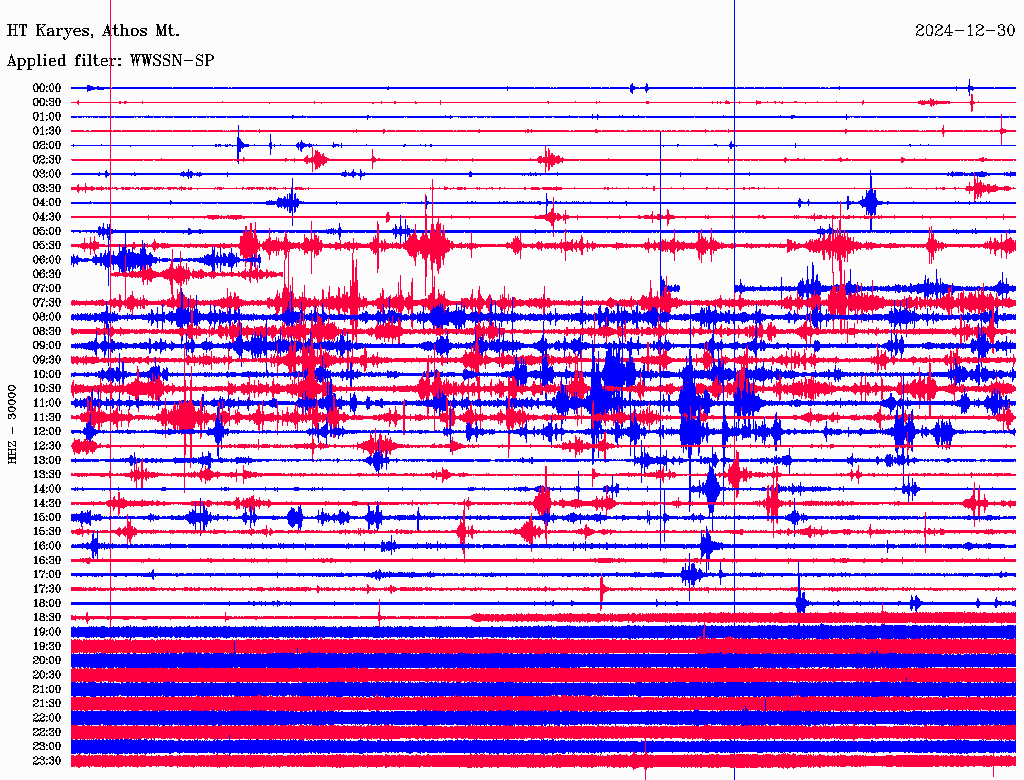1024x780 pixels.
Task: Select the 20:30 time row label
Action: tap(47, 675)
